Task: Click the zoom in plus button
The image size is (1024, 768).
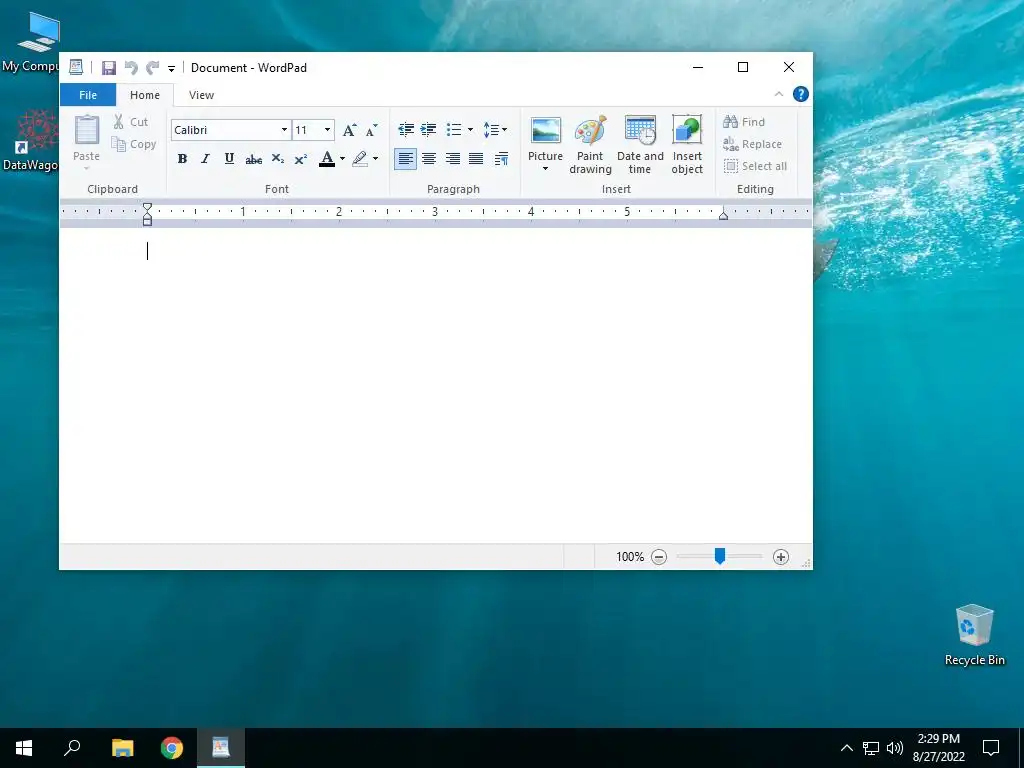Action: tap(780, 557)
